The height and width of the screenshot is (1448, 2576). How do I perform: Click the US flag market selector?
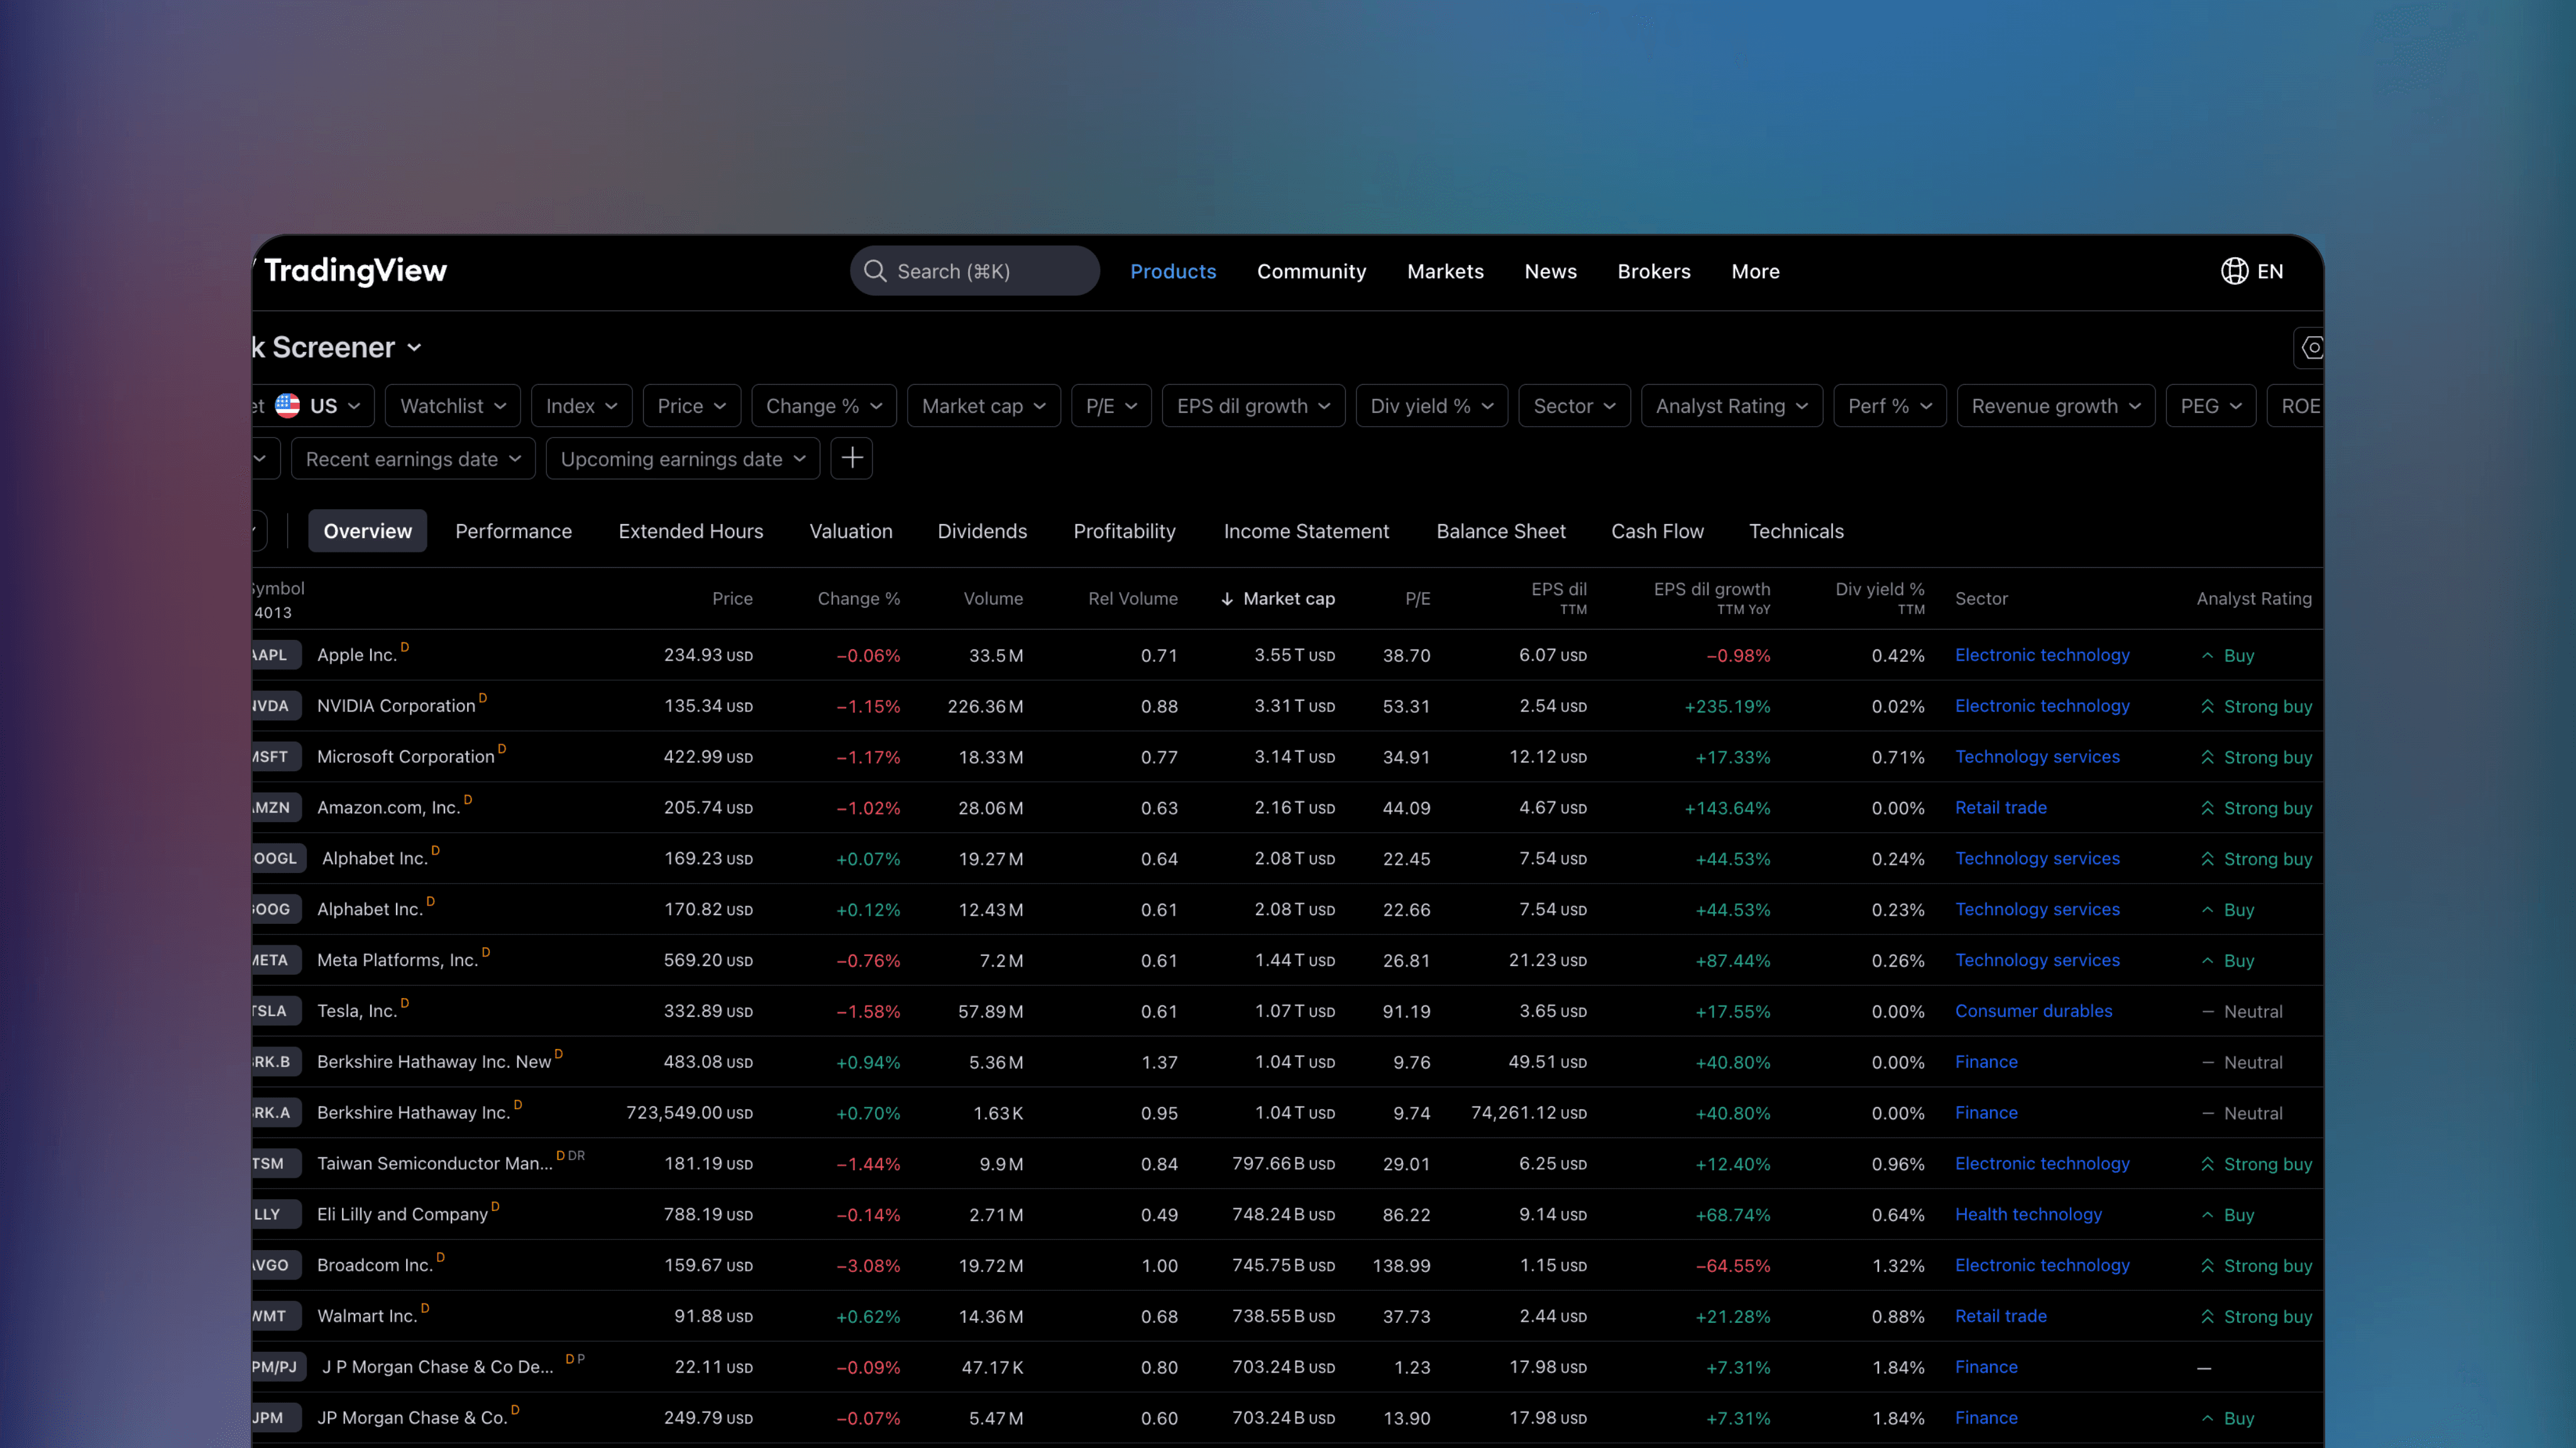(289, 405)
